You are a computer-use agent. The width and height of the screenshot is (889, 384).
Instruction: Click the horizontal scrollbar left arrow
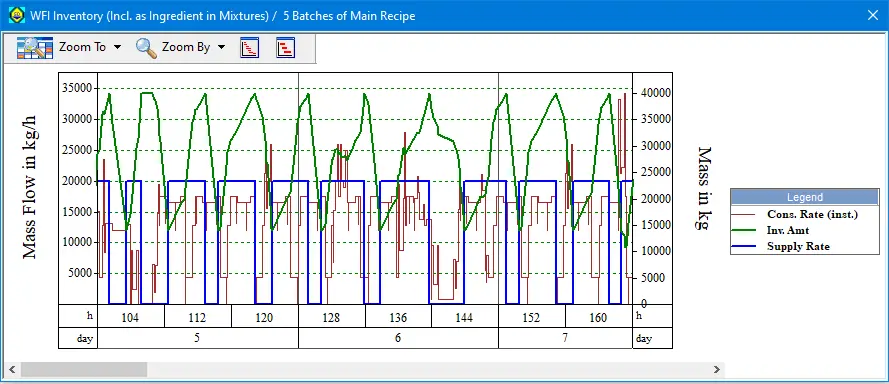[x=11, y=370]
